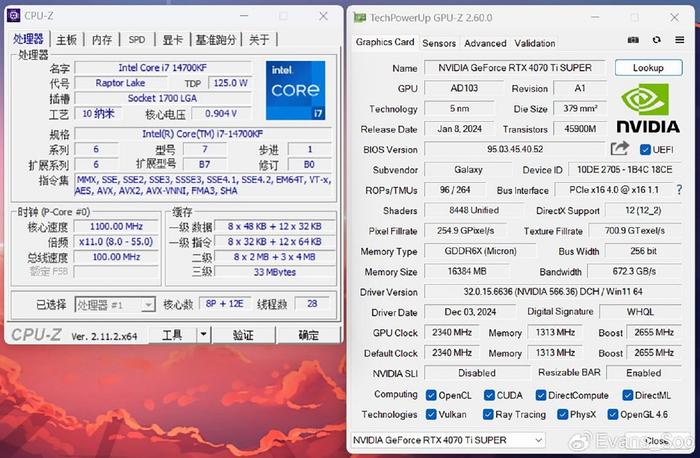Toggle the OpenCL checkbox
The height and width of the screenshot is (458, 700).
pos(431,395)
